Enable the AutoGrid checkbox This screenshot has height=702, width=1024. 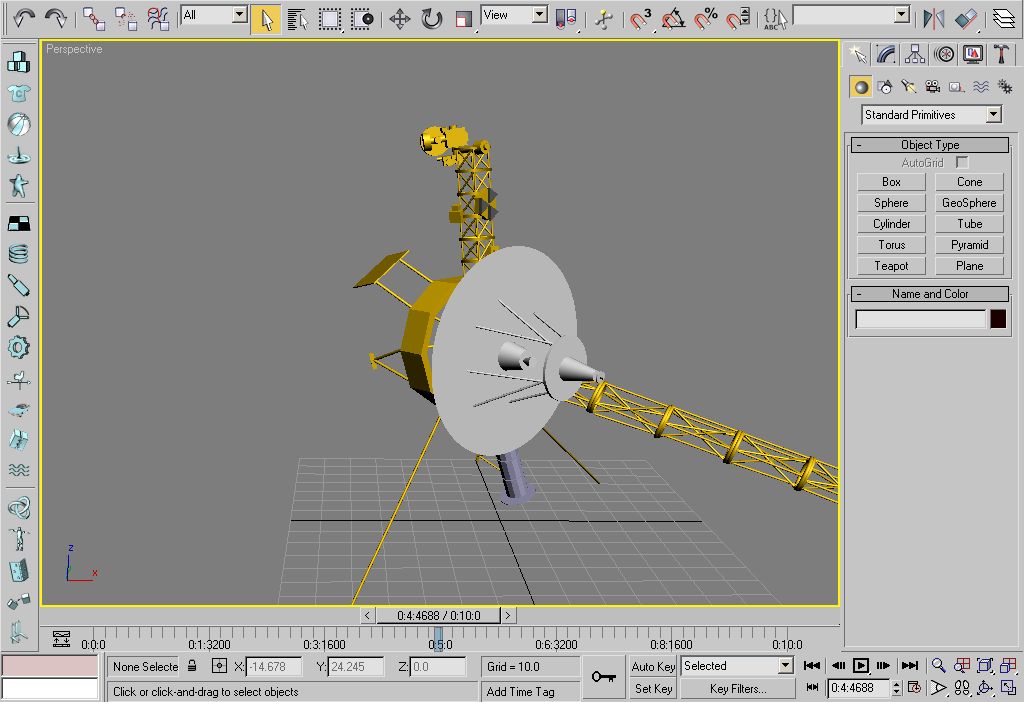click(962, 162)
